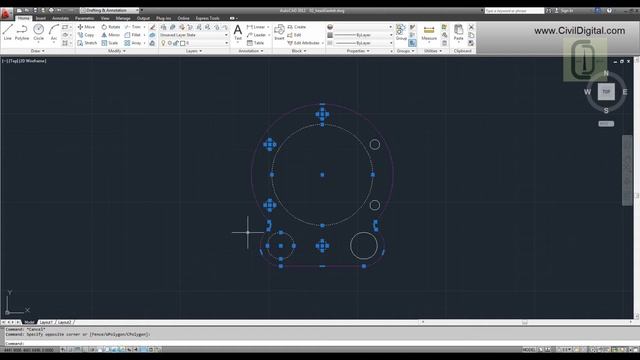This screenshot has width=640, height=360.
Task: Open the Drafting & Annotation workspace dropdown
Action: coord(109,10)
